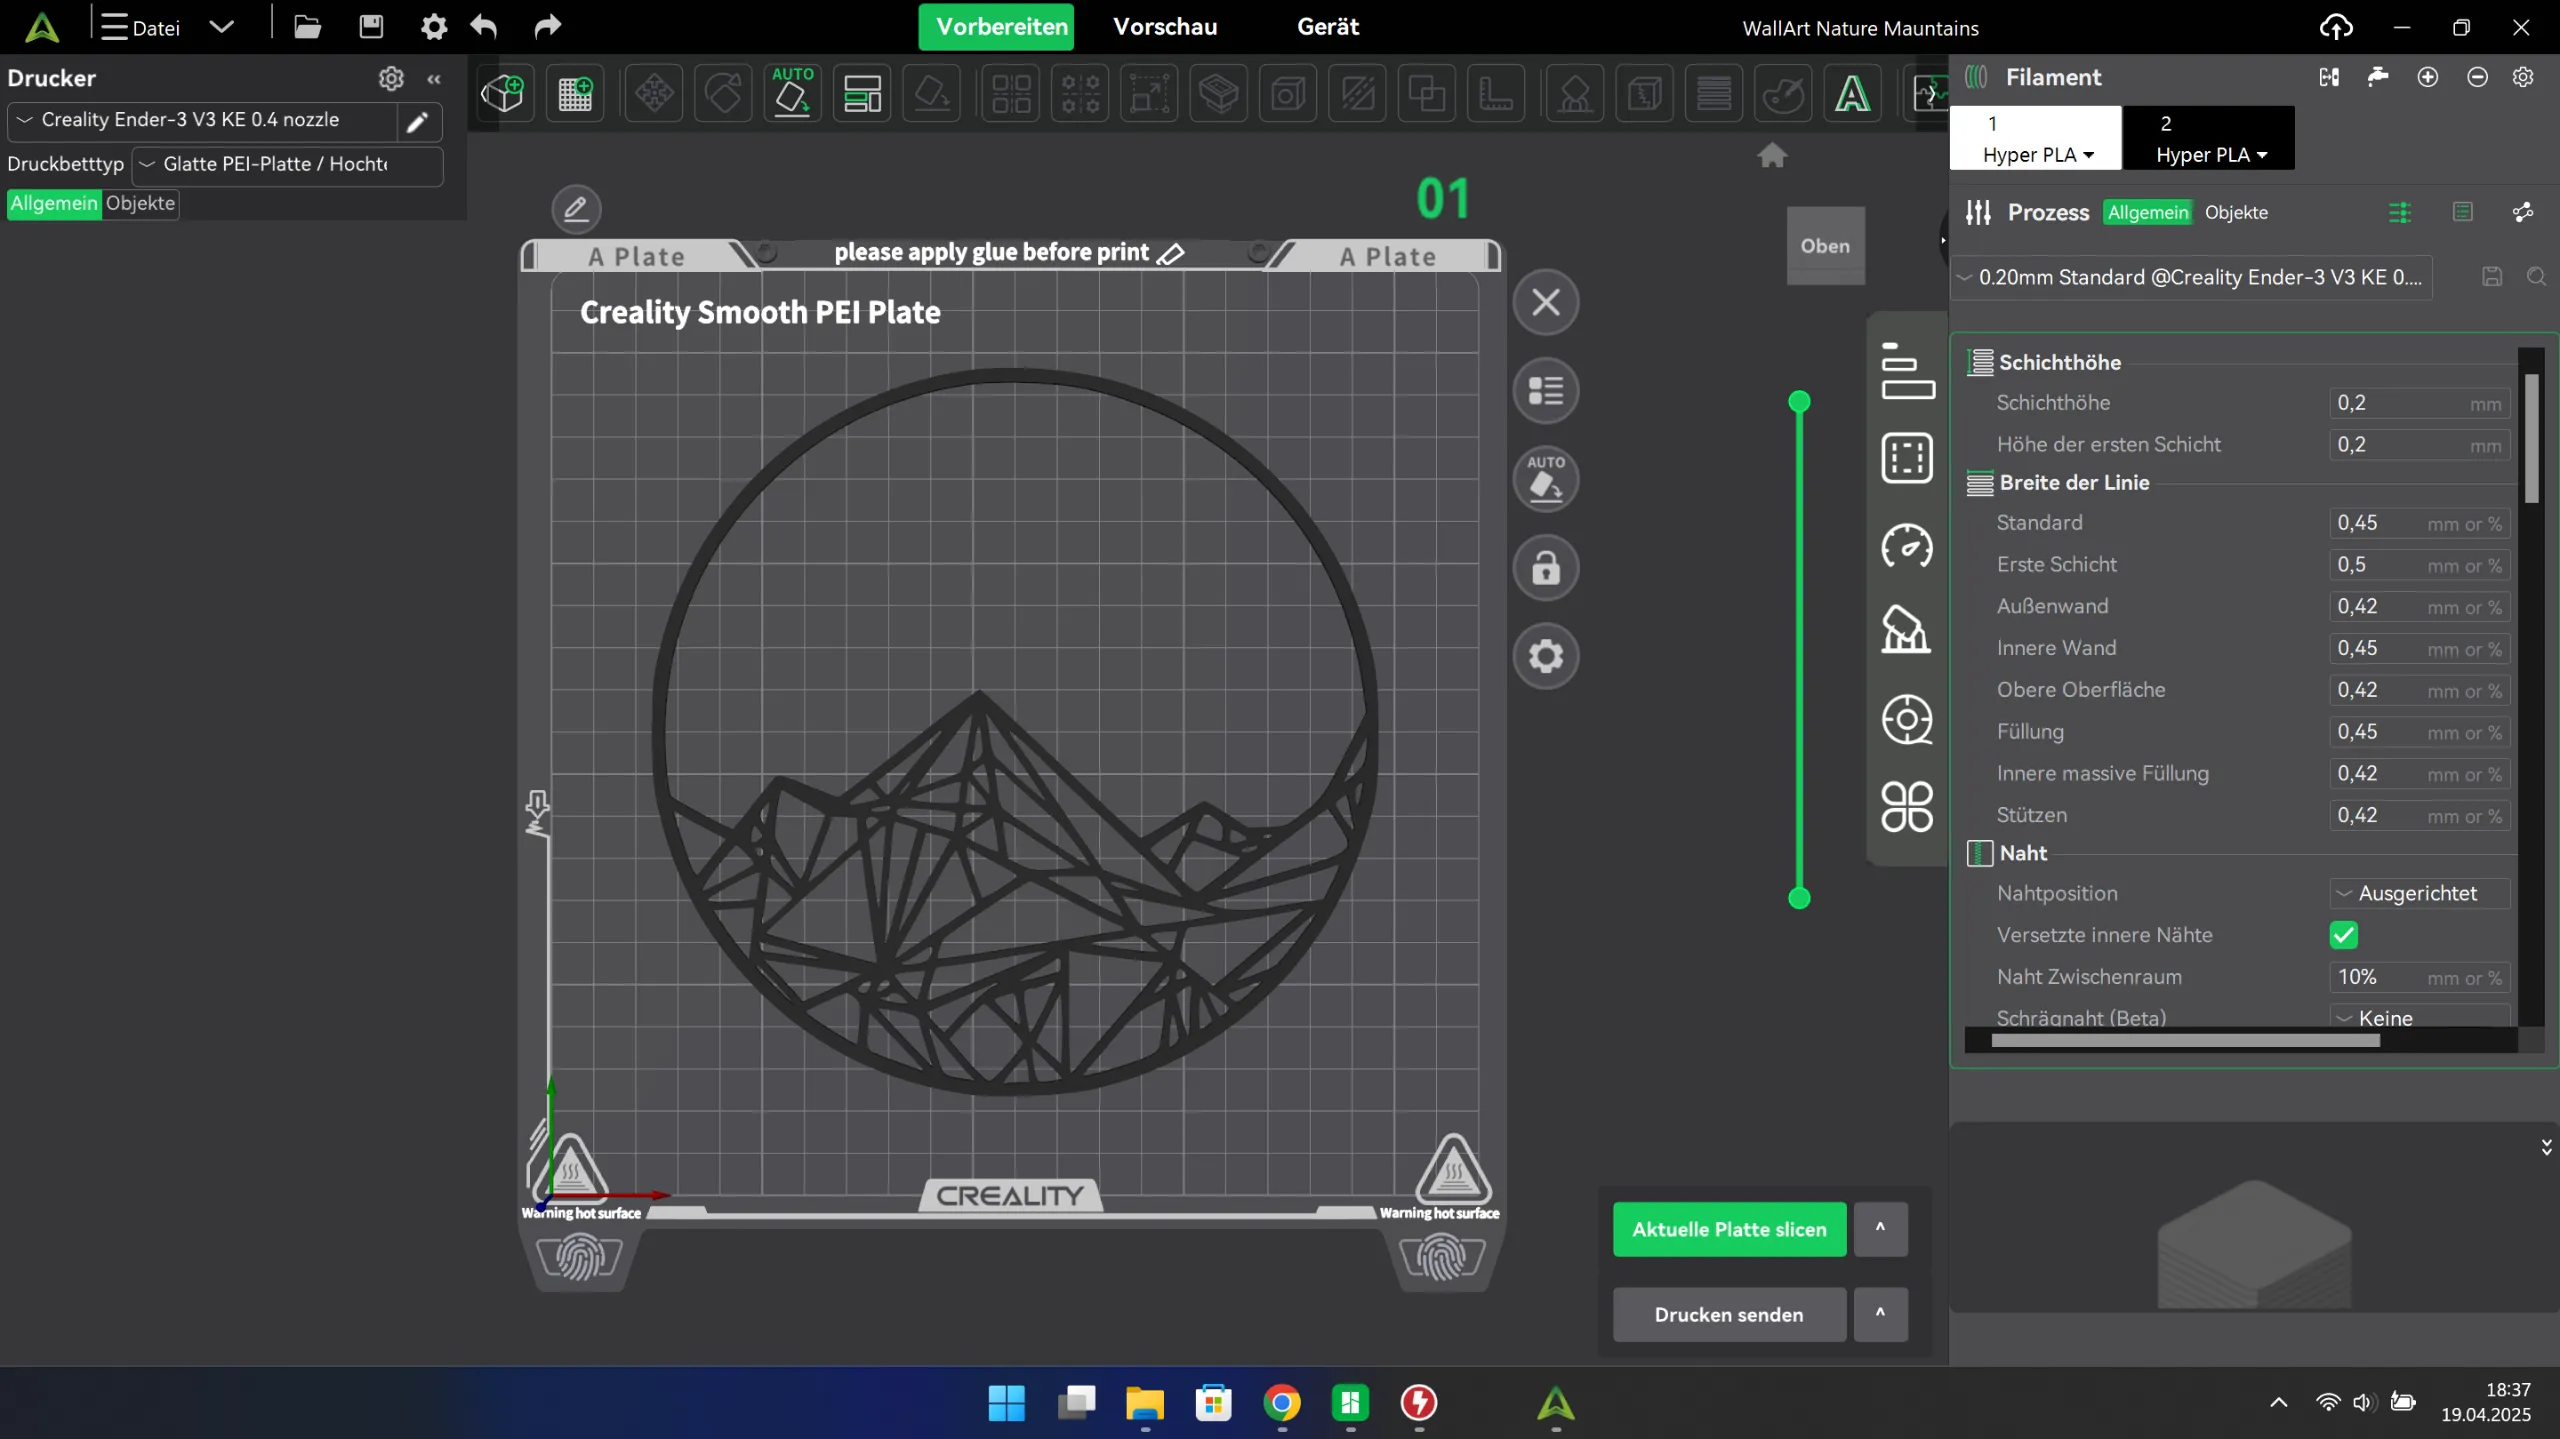
Task: Click the Oben view cube face
Action: click(1825, 246)
